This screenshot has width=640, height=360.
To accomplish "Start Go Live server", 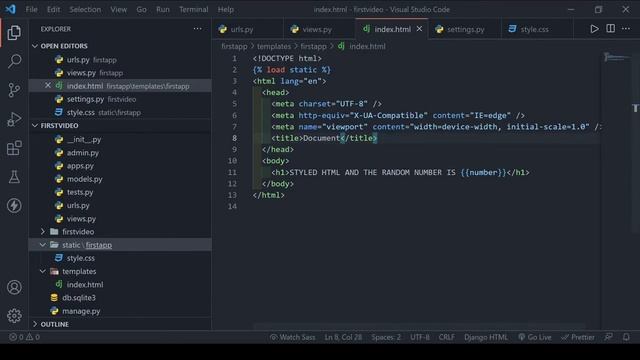I will pyautogui.click(x=535, y=337).
